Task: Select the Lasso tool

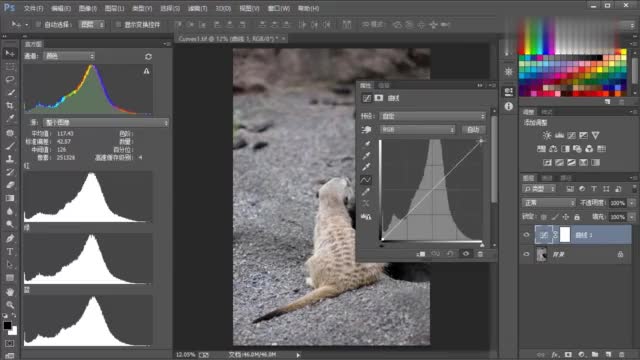Action: [x=10, y=79]
